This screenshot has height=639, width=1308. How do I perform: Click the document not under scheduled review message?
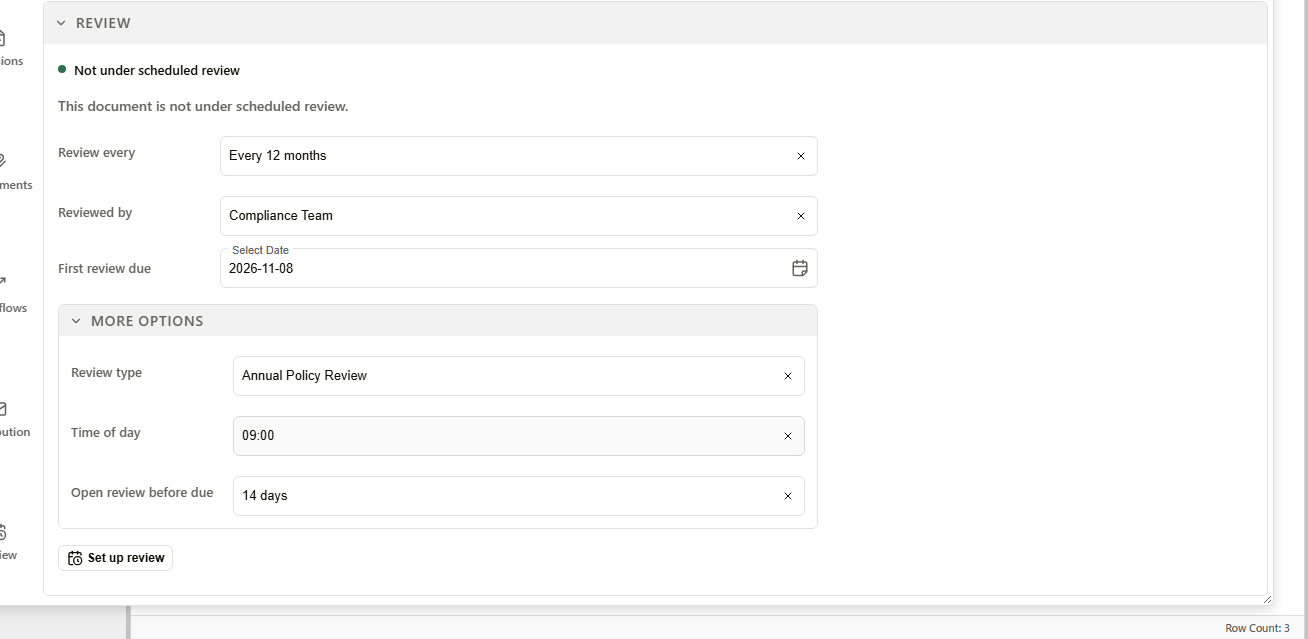[203, 106]
